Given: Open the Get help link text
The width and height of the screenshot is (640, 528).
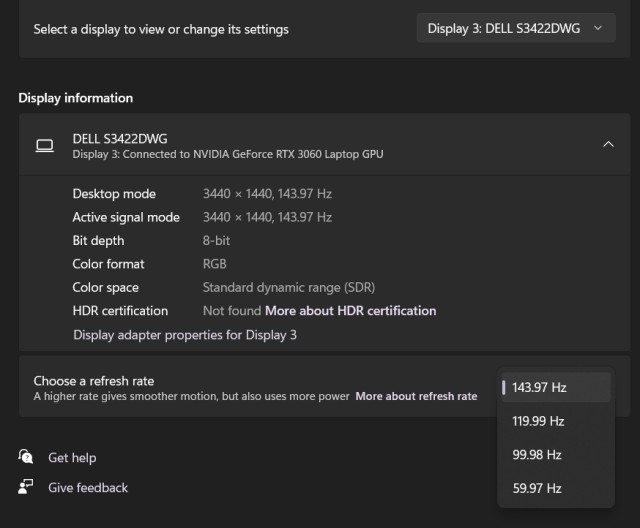Looking at the screenshot, I should (72, 458).
